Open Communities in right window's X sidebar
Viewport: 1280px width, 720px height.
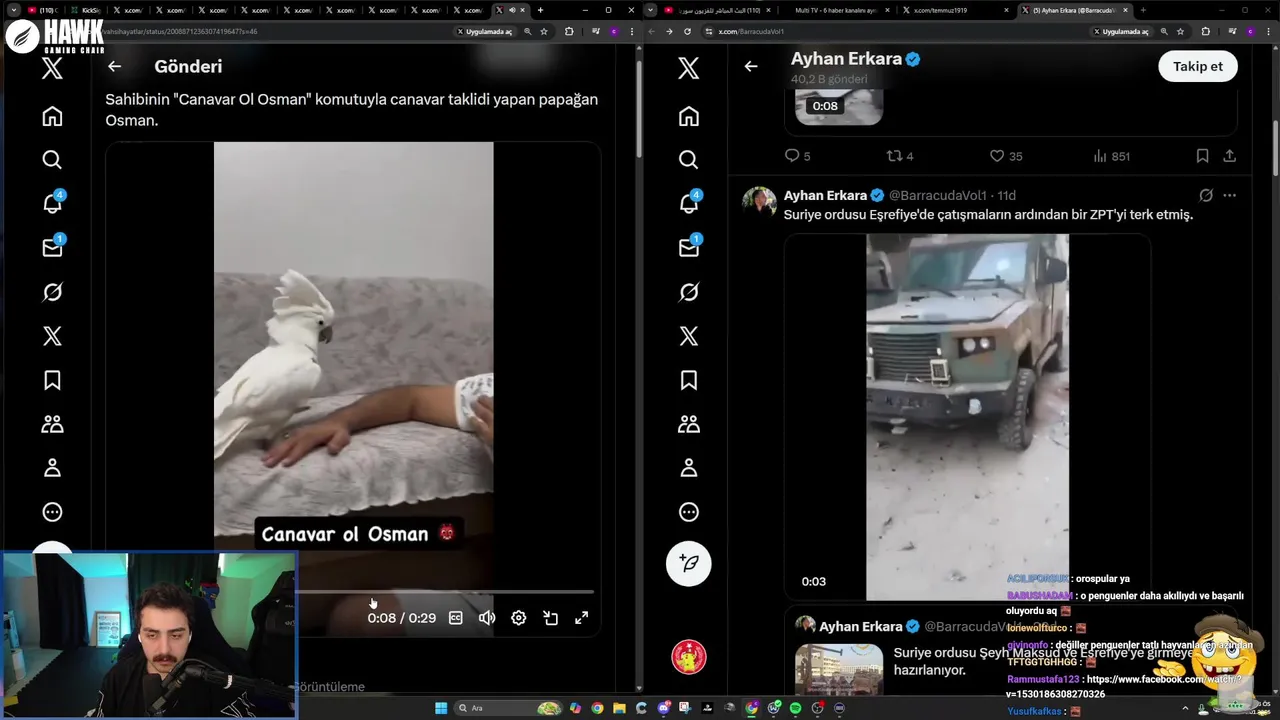tap(689, 424)
